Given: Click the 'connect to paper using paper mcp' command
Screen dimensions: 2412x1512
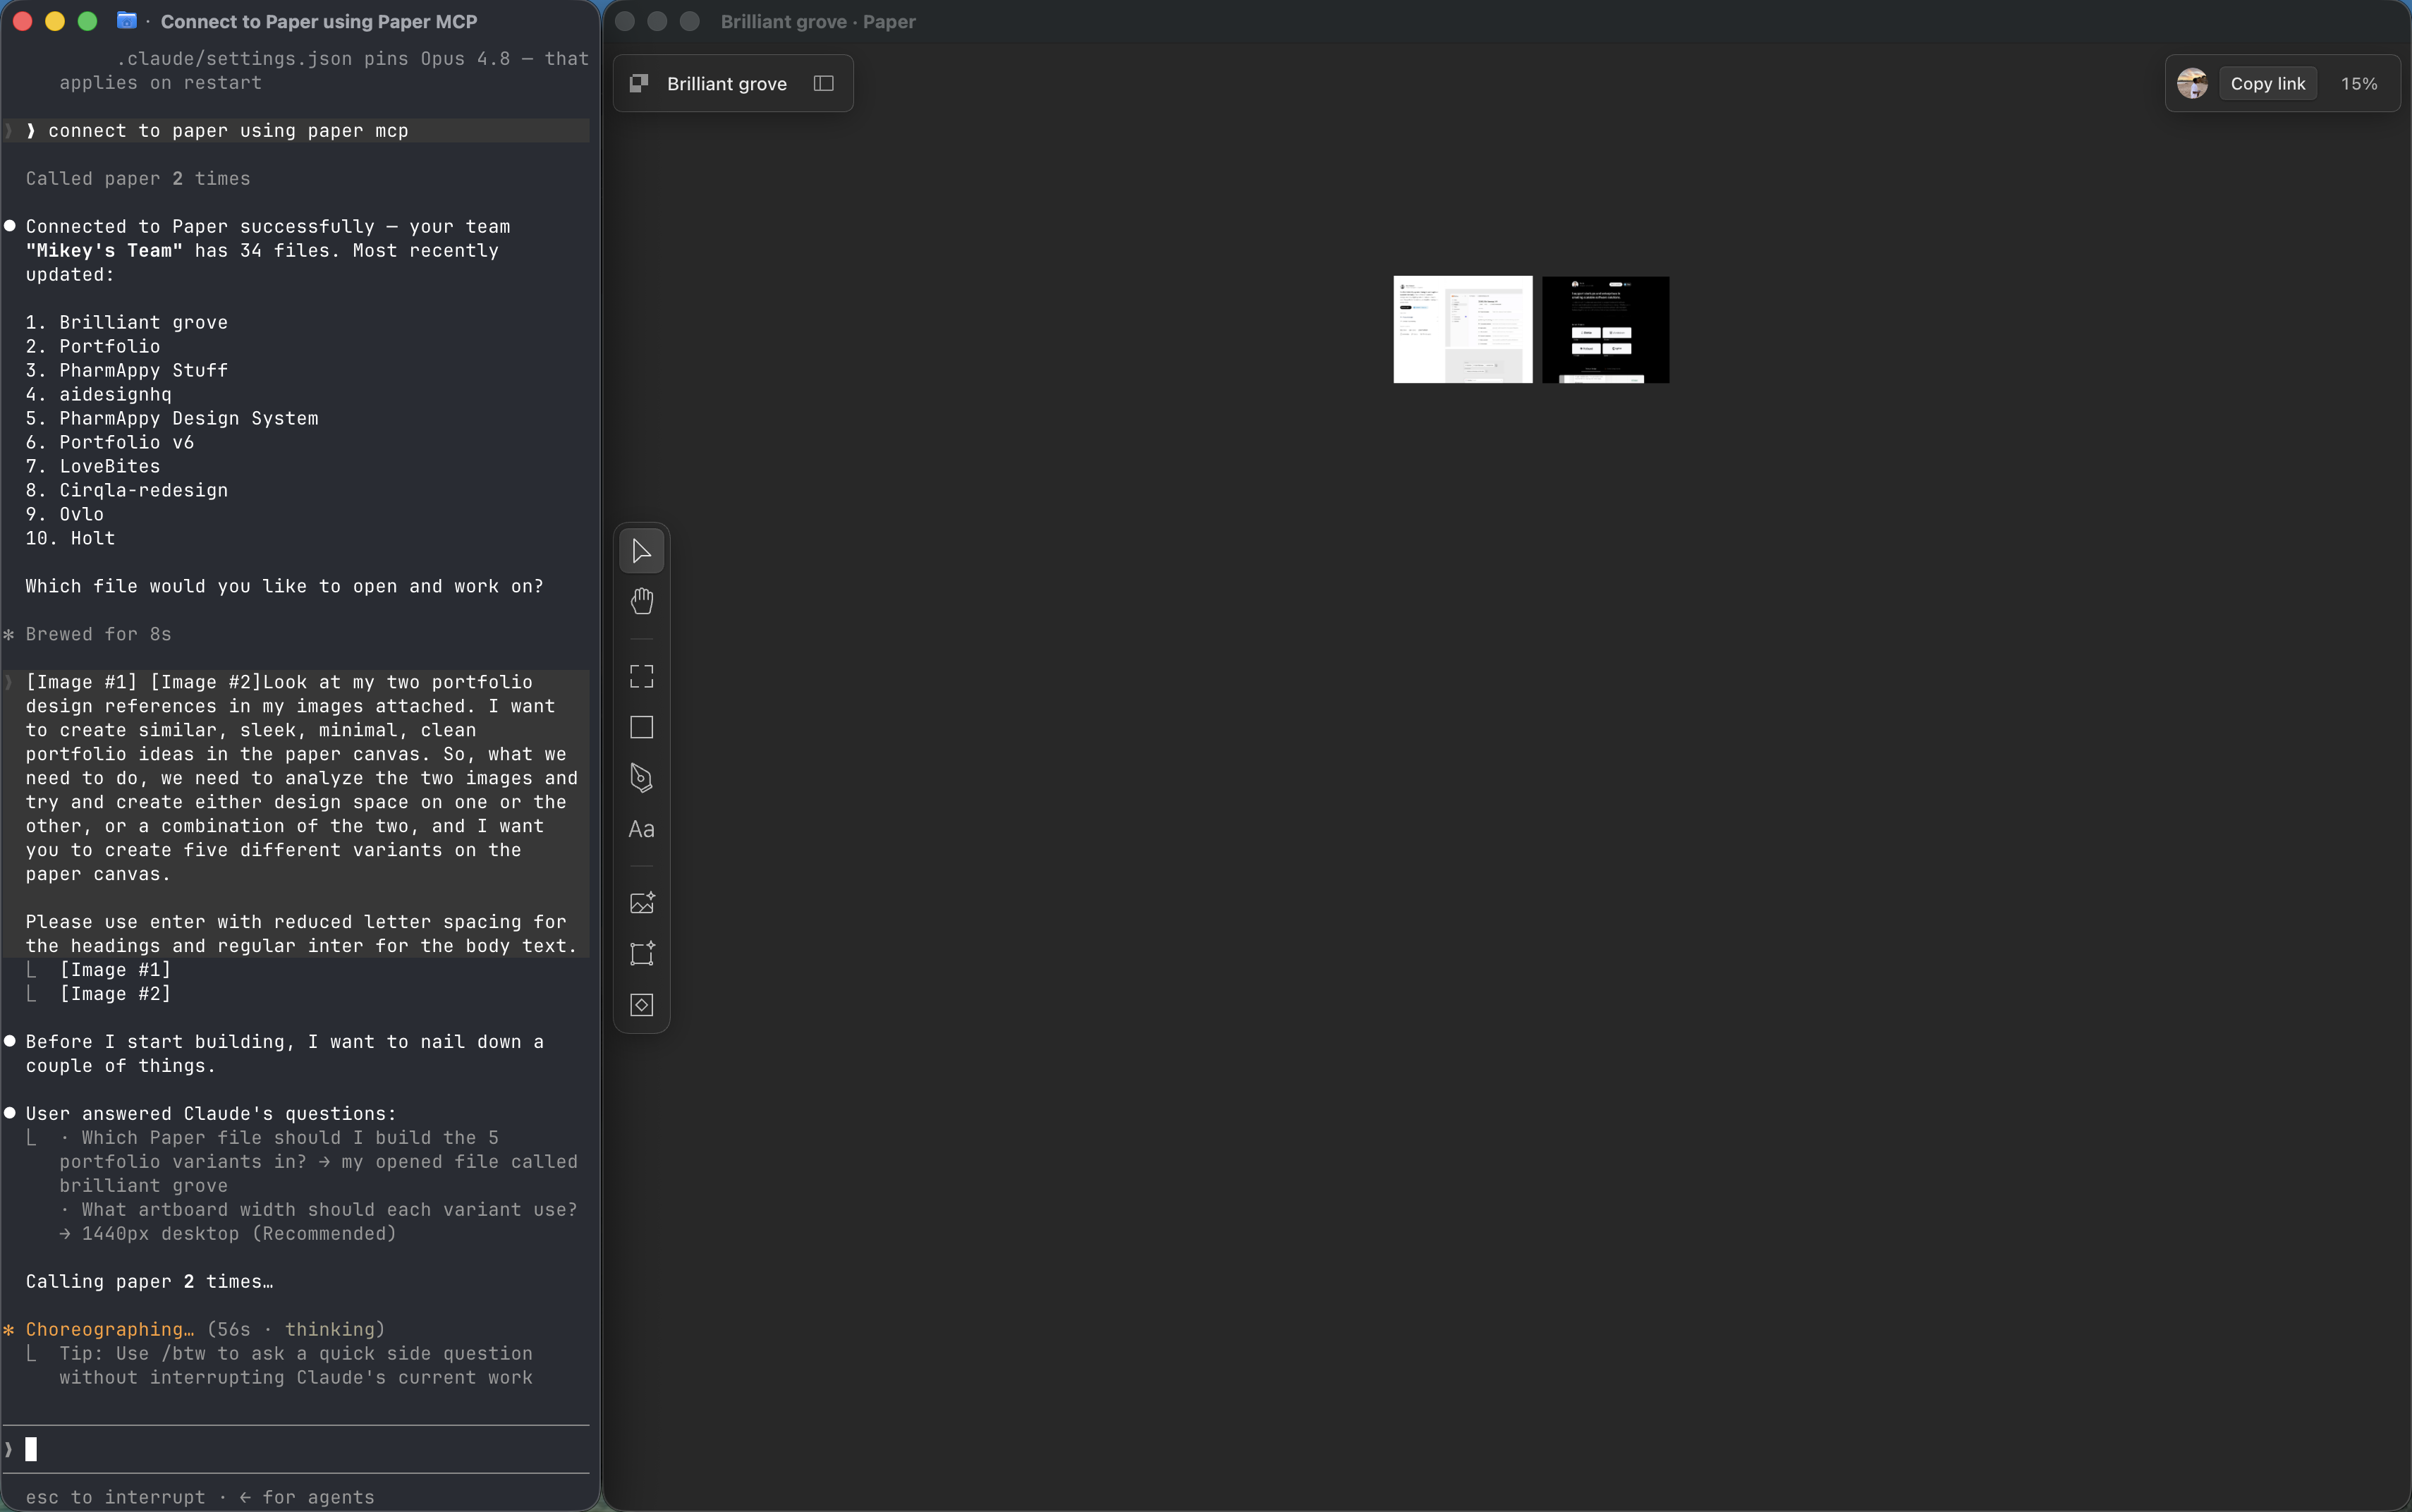Looking at the screenshot, I should (x=228, y=130).
